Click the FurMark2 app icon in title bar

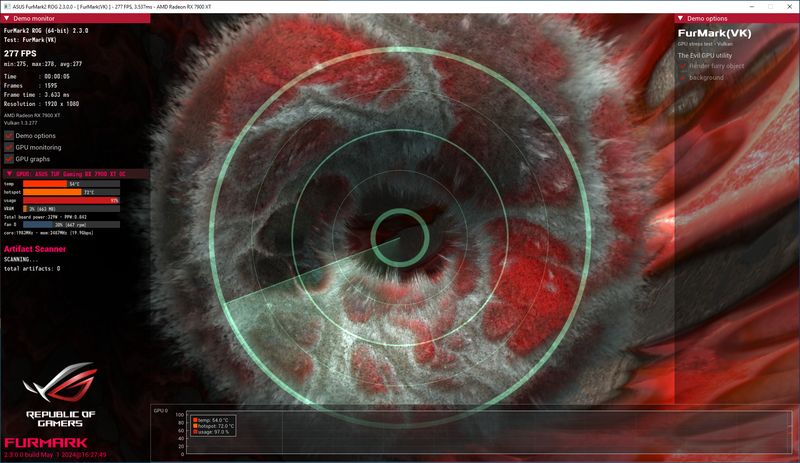(x=7, y=7)
